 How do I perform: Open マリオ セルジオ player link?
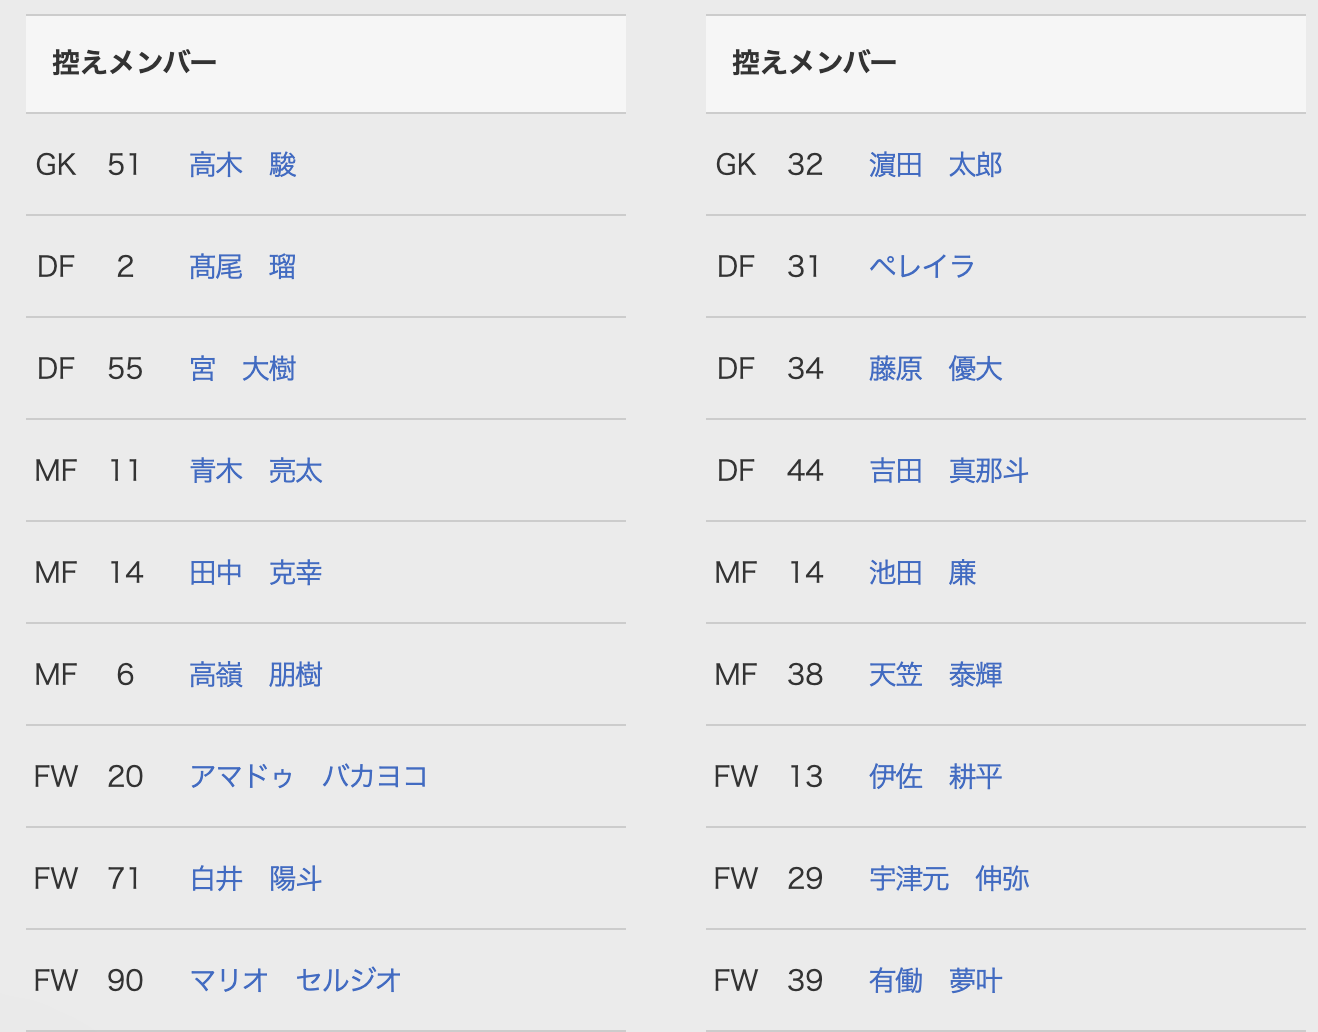pyautogui.click(x=296, y=981)
